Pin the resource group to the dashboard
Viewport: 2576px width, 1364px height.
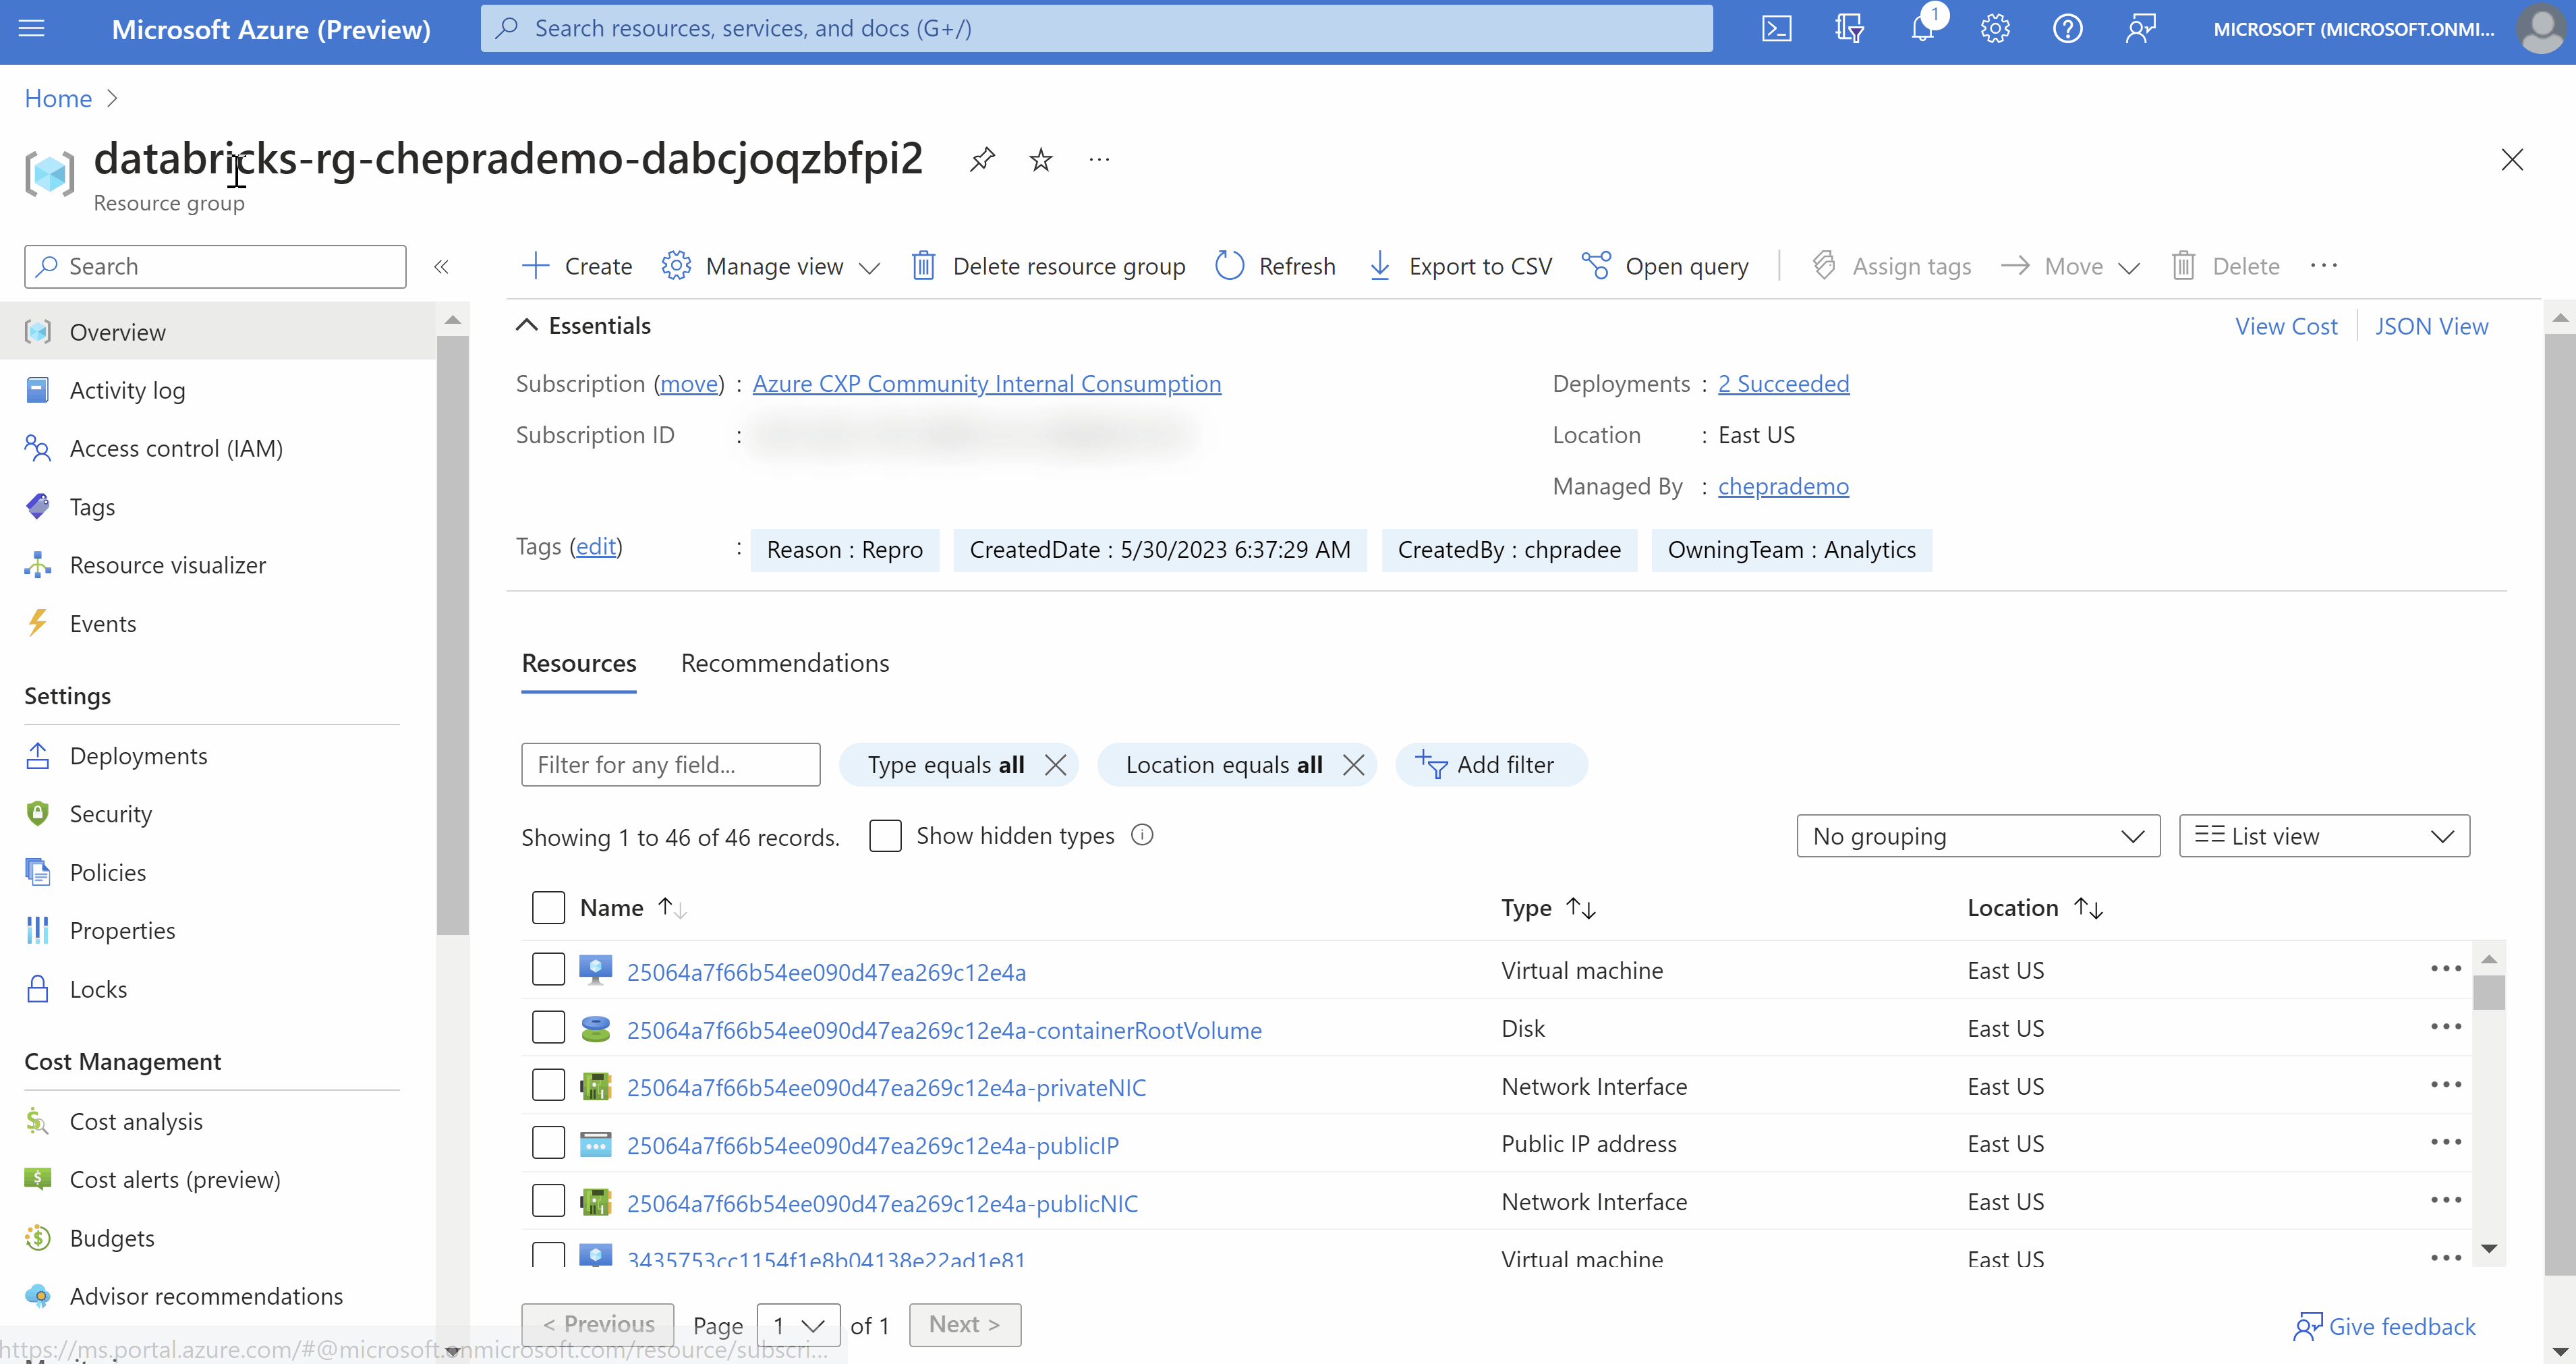pyautogui.click(x=982, y=160)
